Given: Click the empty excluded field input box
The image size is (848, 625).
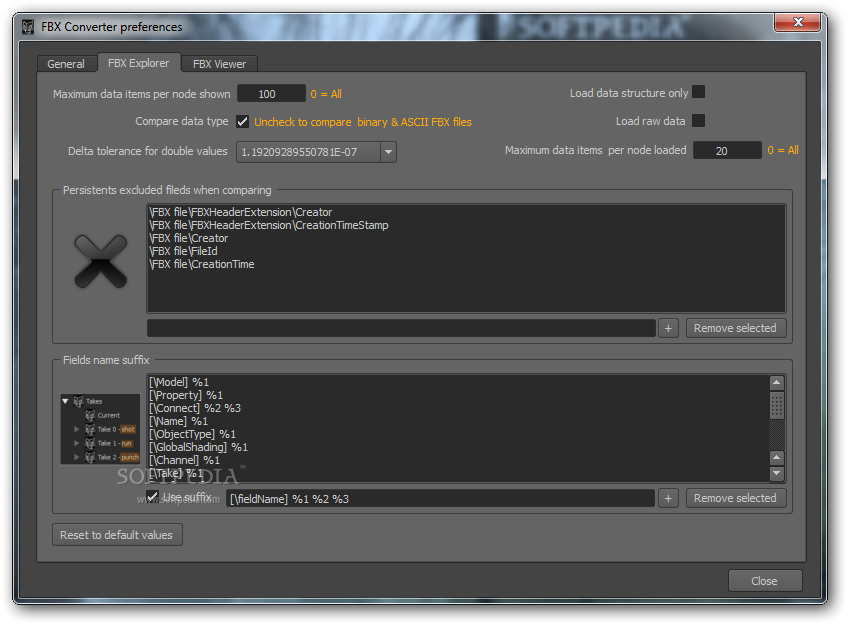Looking at the screenshot, I should coord(401,328).
